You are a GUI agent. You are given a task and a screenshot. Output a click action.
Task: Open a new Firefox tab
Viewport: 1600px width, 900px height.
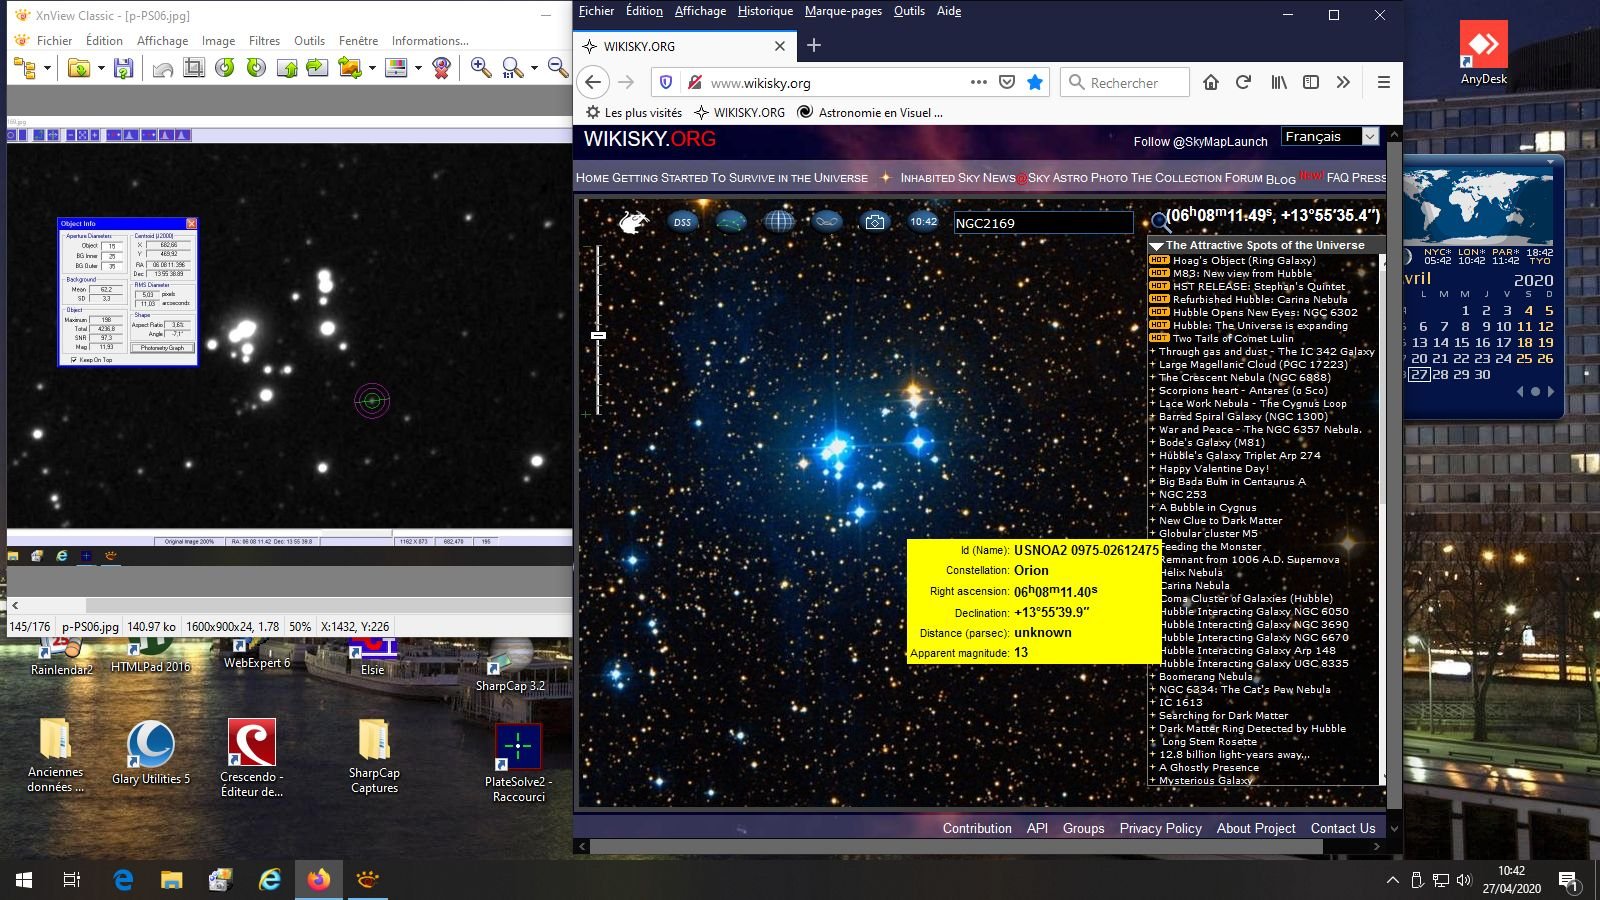(x=814, y=45)
